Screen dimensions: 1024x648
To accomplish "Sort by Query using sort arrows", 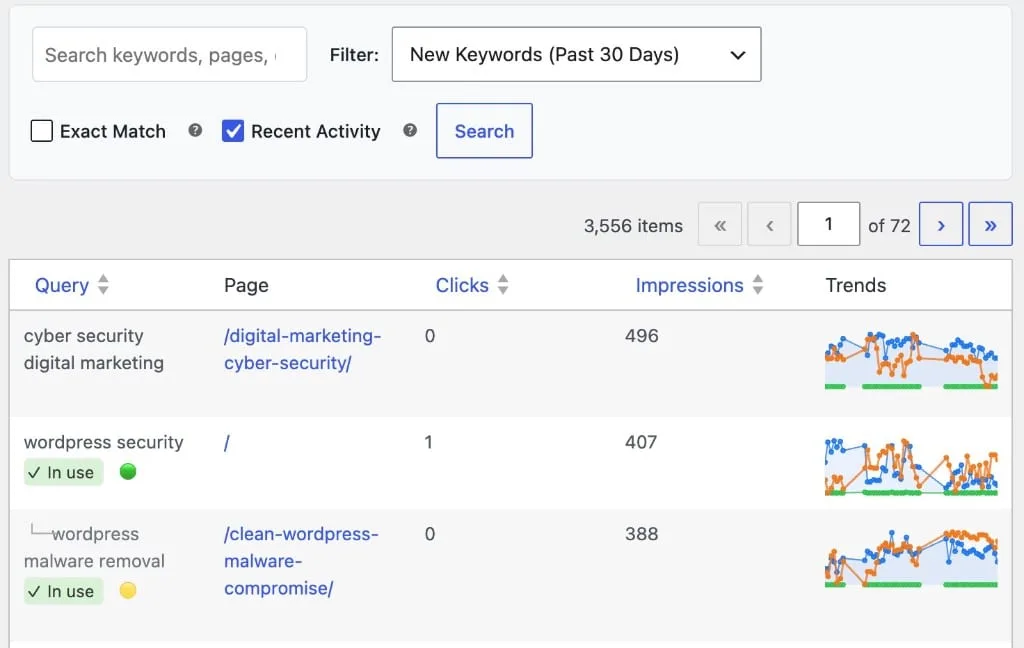I will 103,285.
